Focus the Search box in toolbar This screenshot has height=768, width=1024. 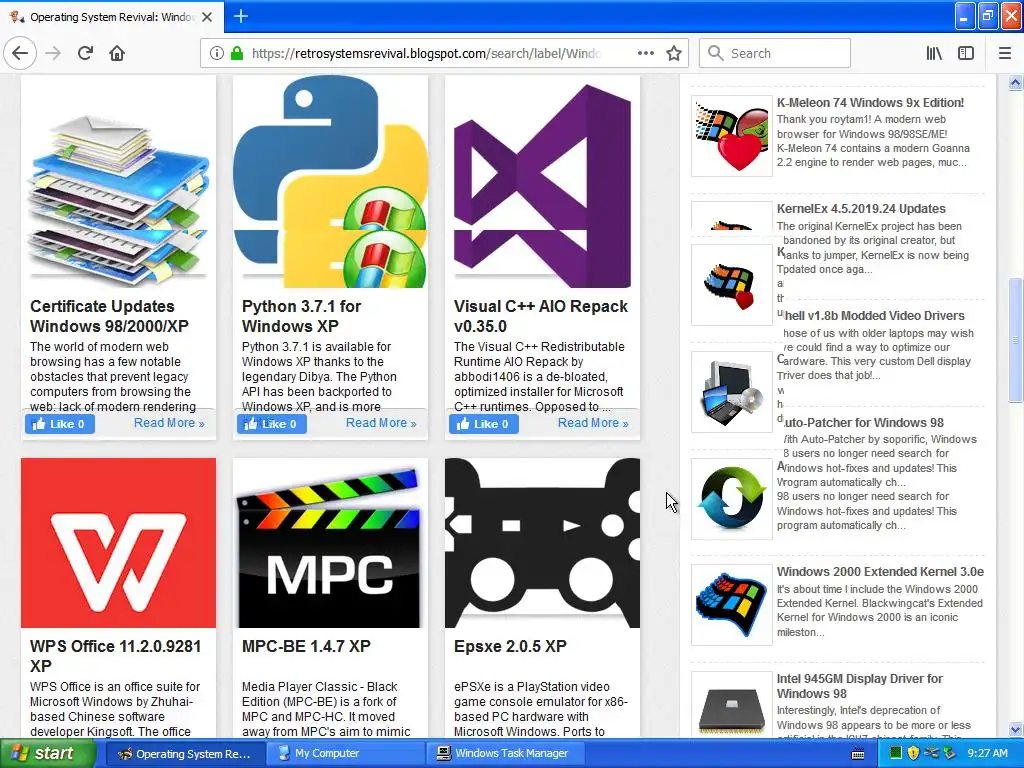click(x=775, y=53)
